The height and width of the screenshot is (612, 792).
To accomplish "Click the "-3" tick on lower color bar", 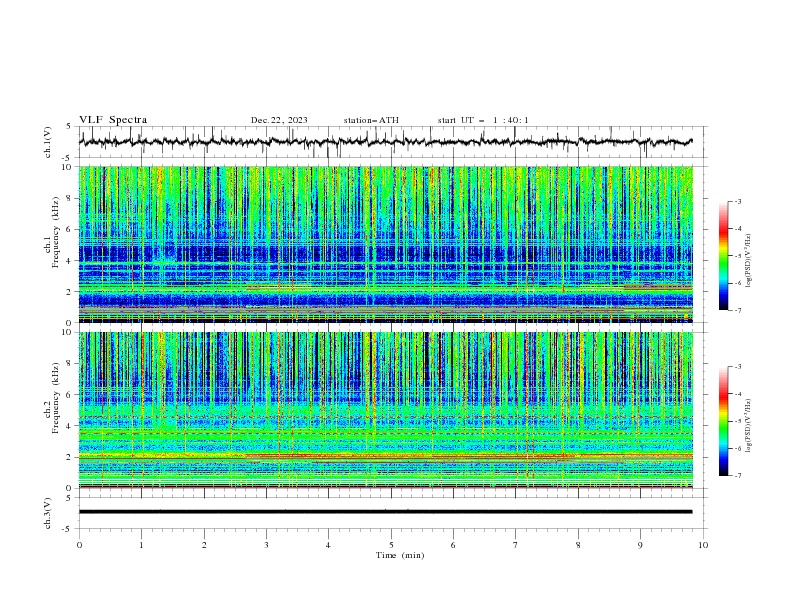I will pyautogui.click(x=738, y=367).
